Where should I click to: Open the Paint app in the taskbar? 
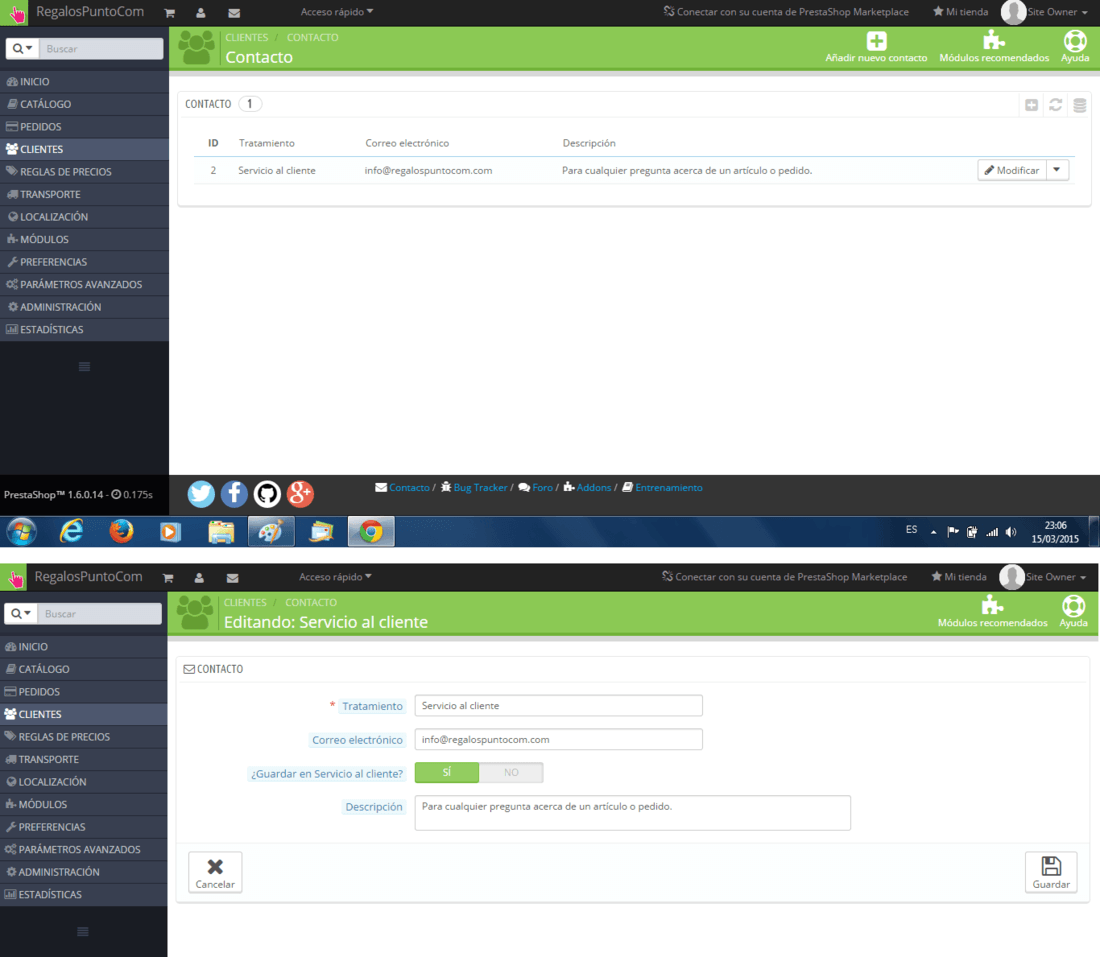[x=271, y=532]
